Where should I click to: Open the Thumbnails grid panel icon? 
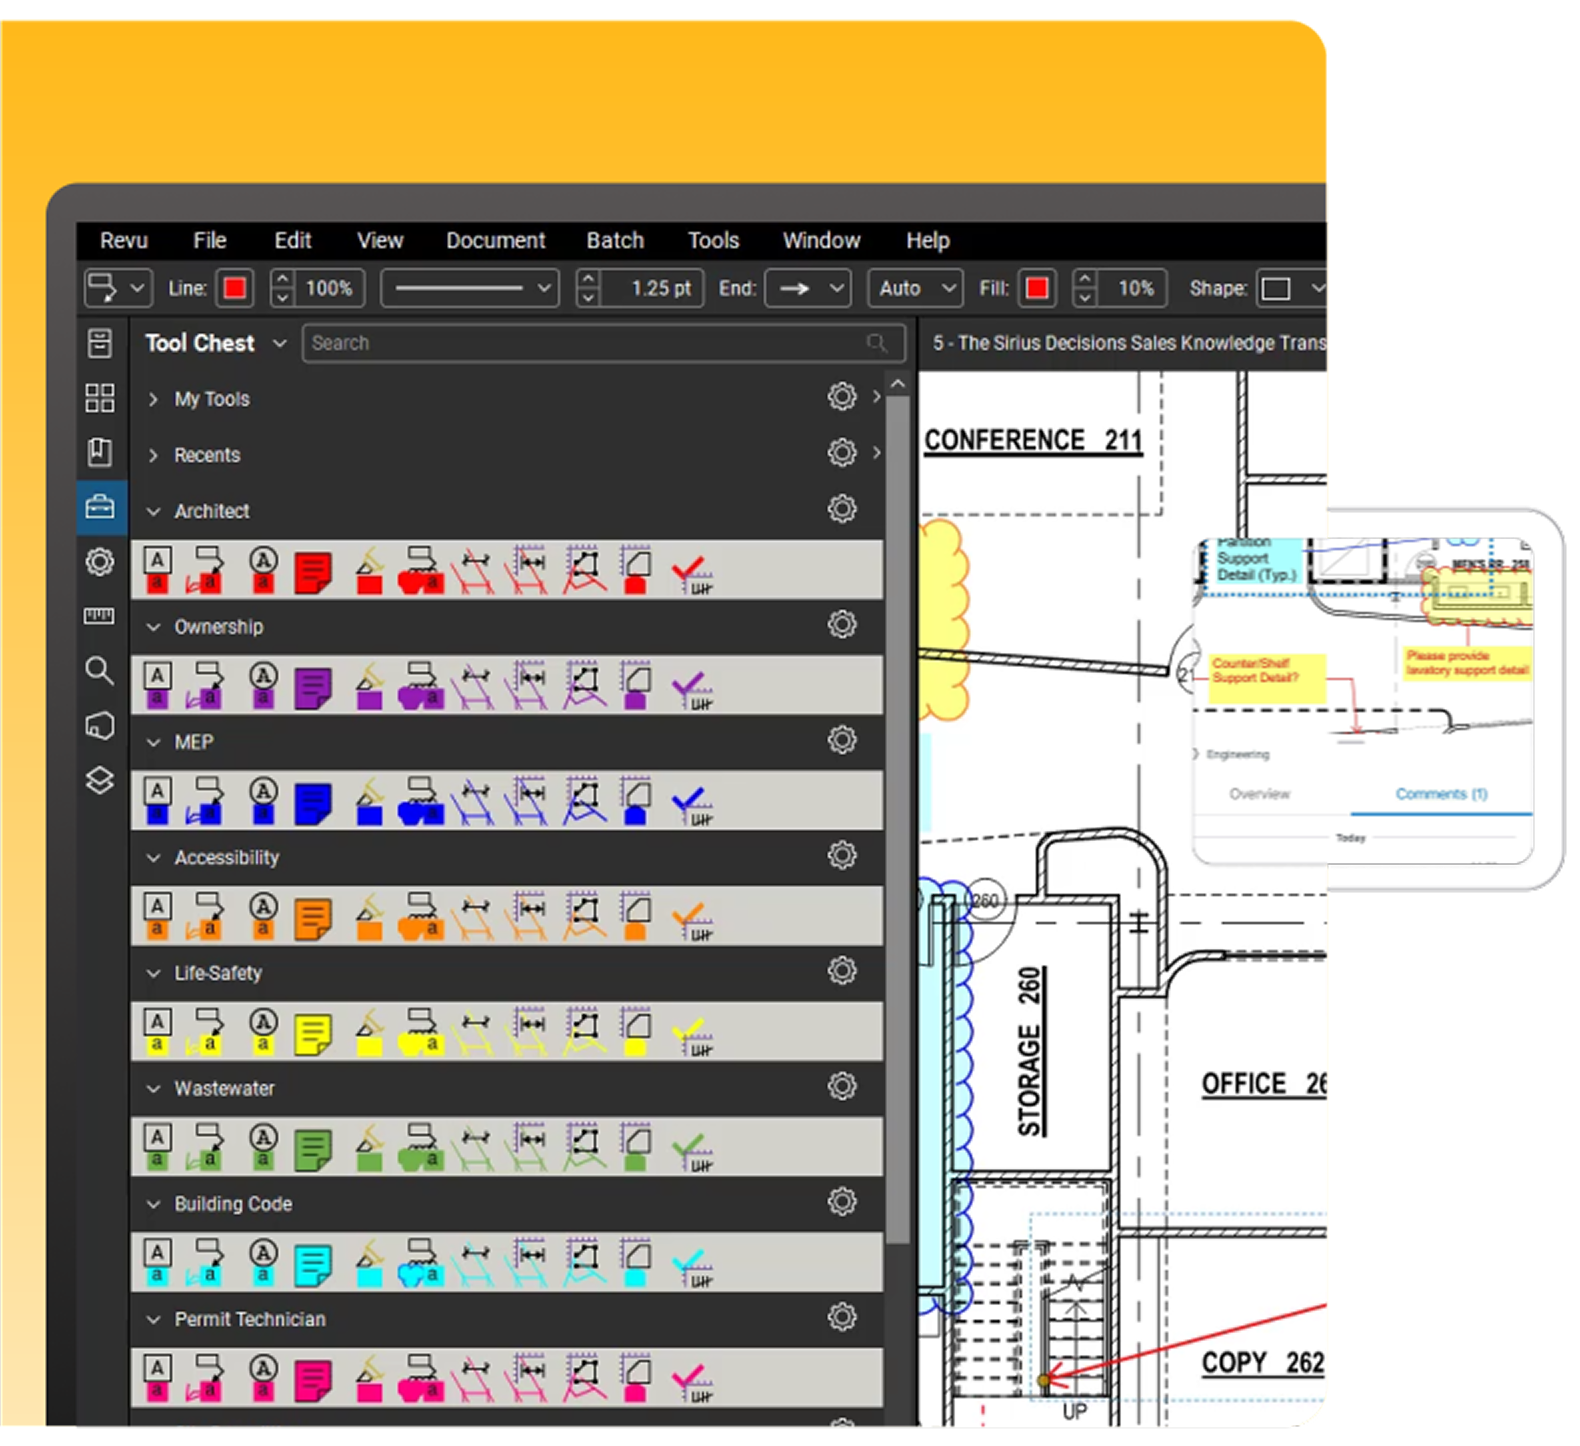click(100, 398)
